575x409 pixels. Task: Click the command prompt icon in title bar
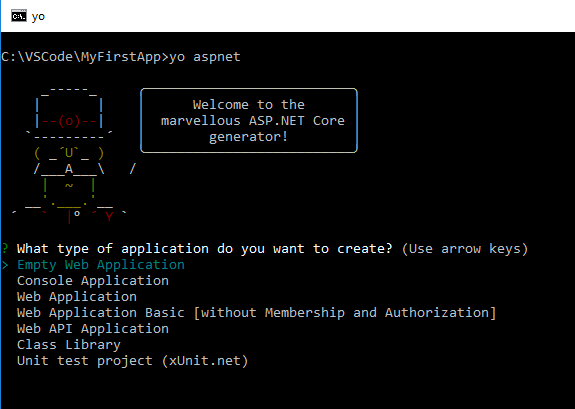click(19, 17)
